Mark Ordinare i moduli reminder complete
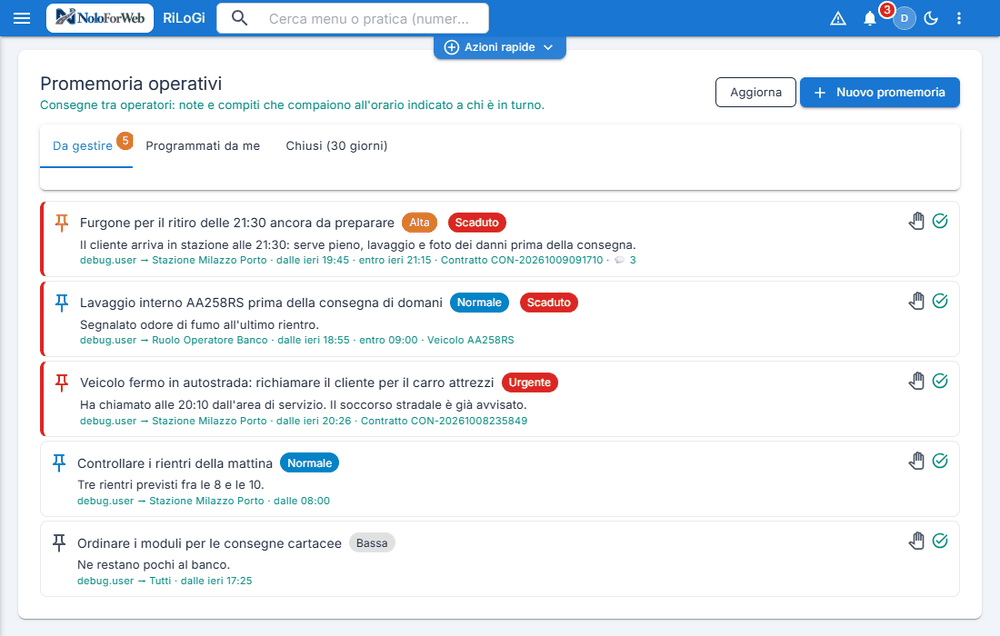1000x636 pixels. [940, 542]
